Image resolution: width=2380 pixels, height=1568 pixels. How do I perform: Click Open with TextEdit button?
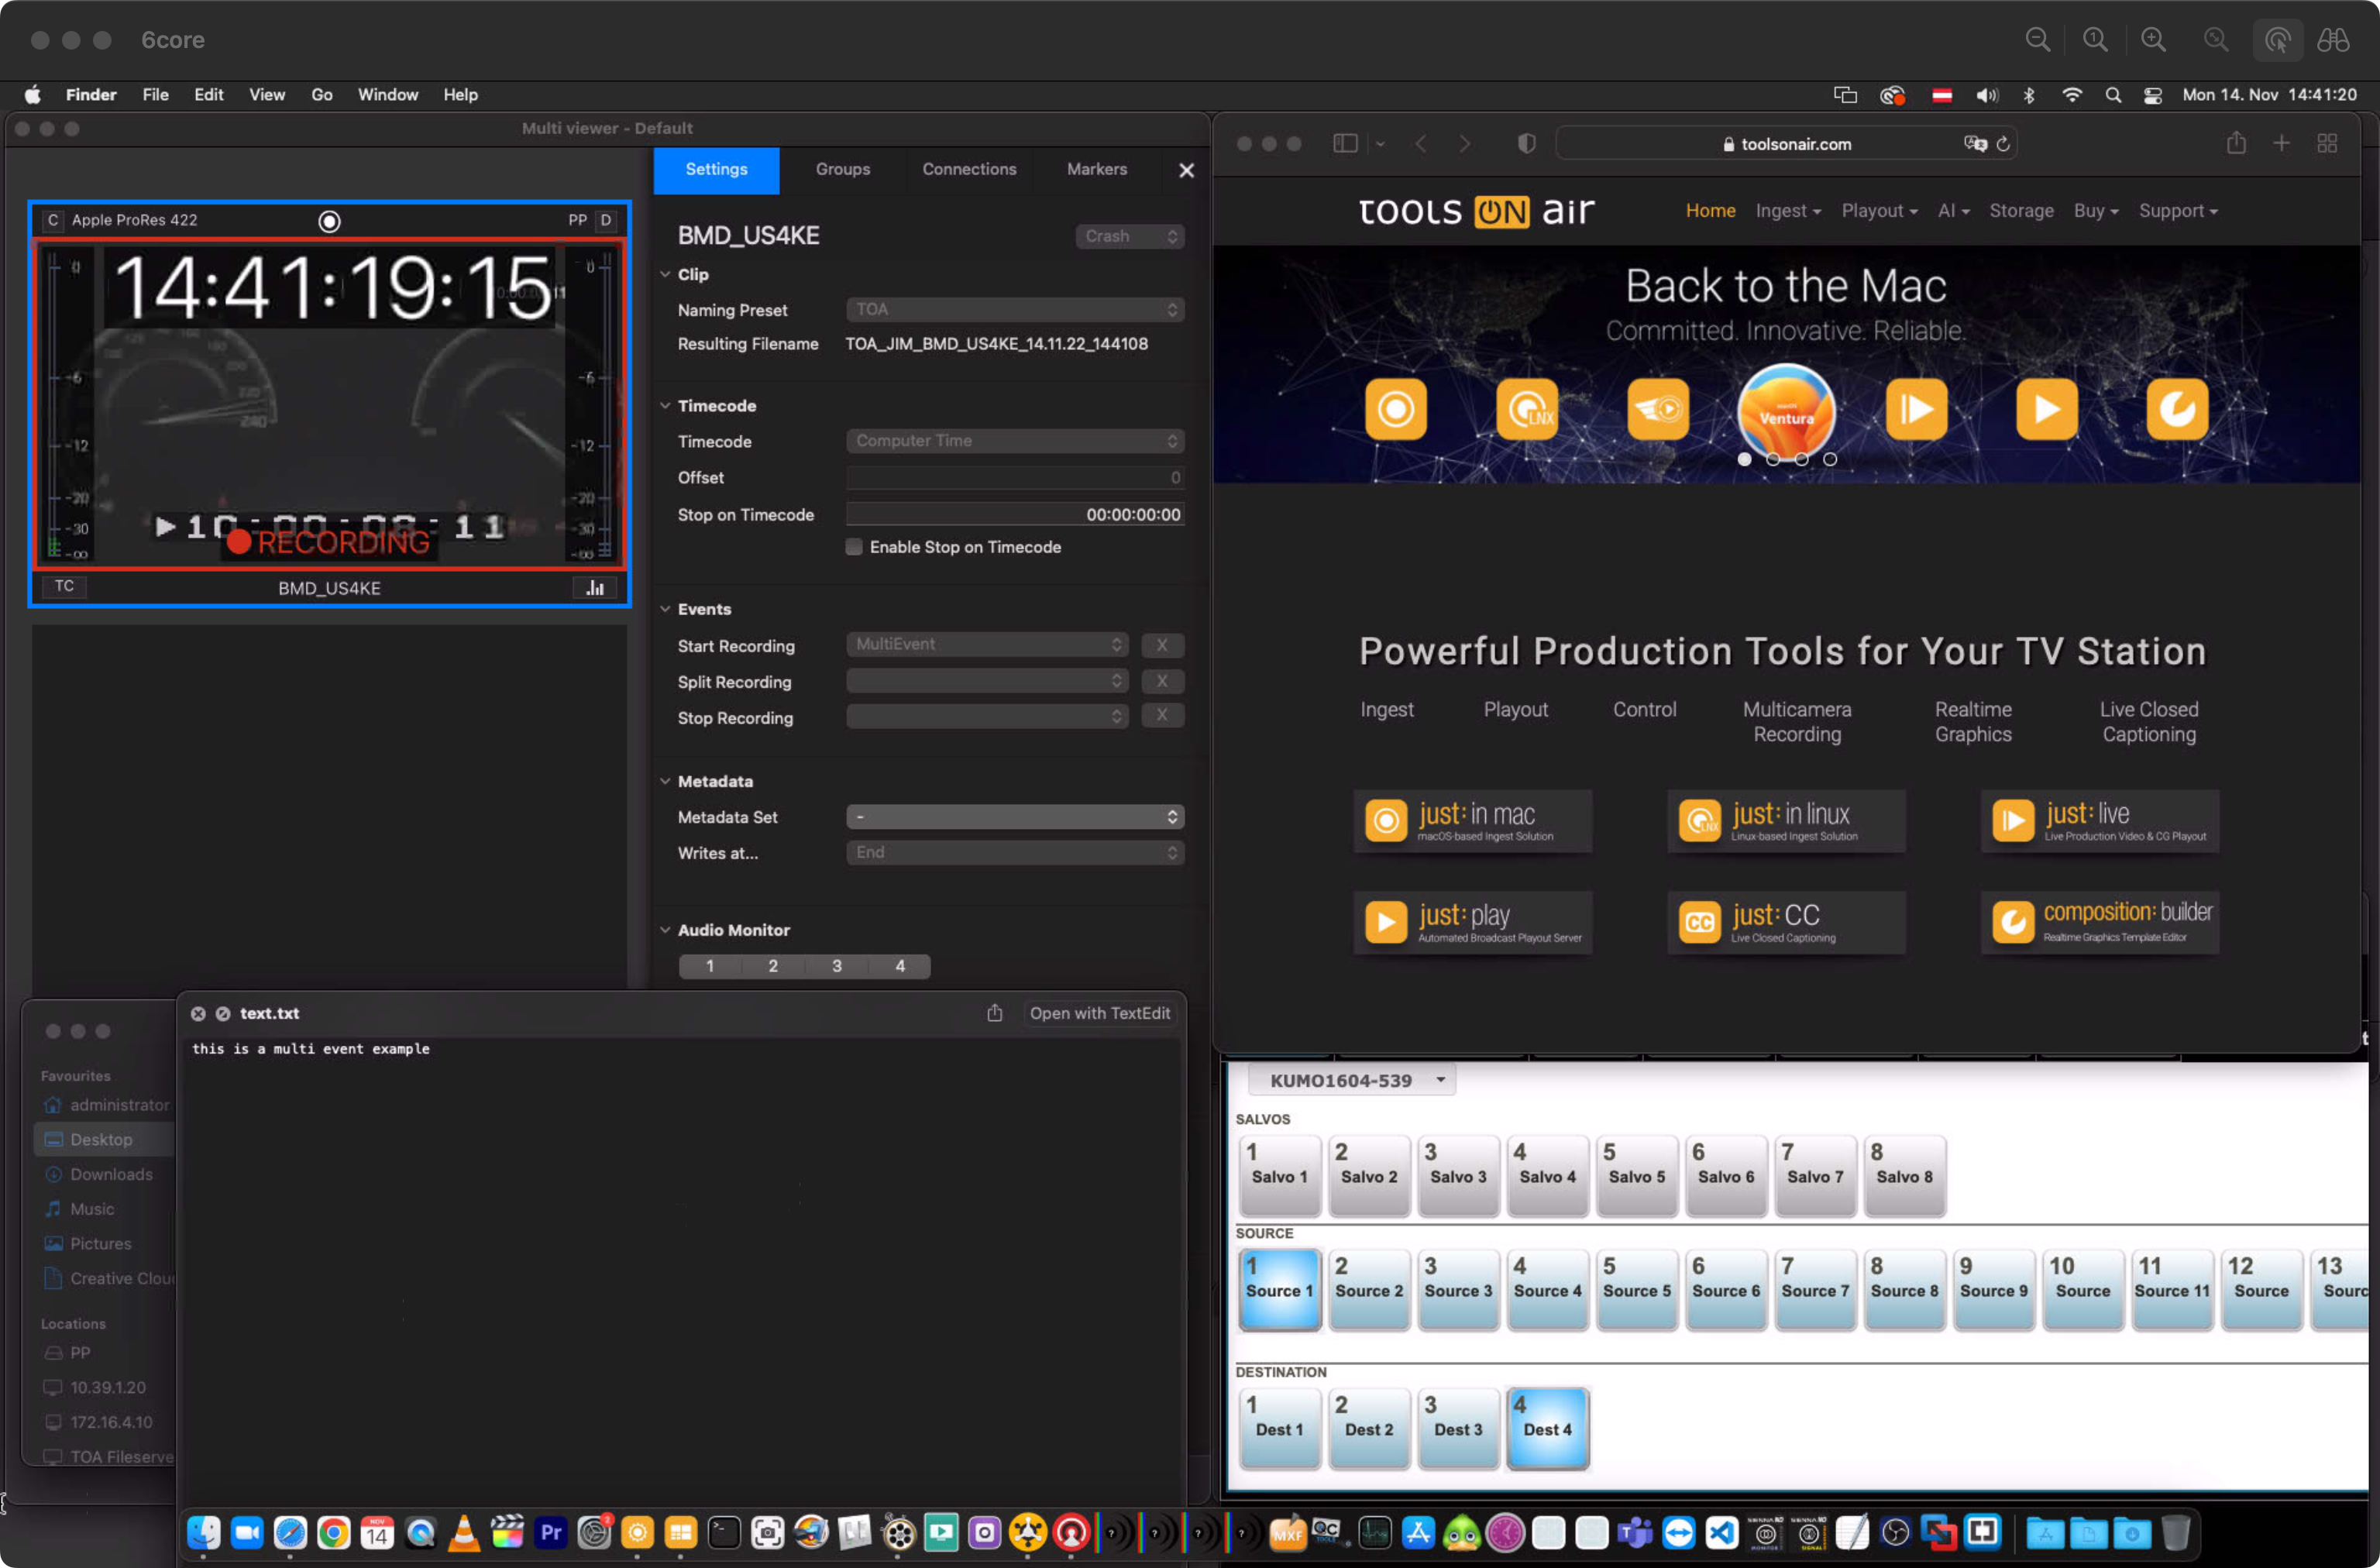click(x=1099, y=1013)
